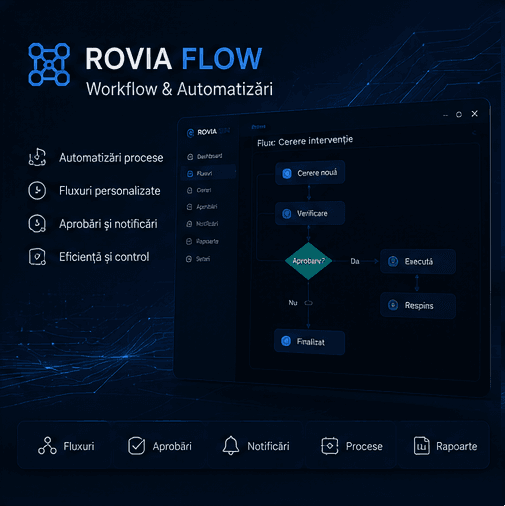Select the Respins flow node label
The height and width of the screenshot is (506, 505).
[x=419, y=305]
